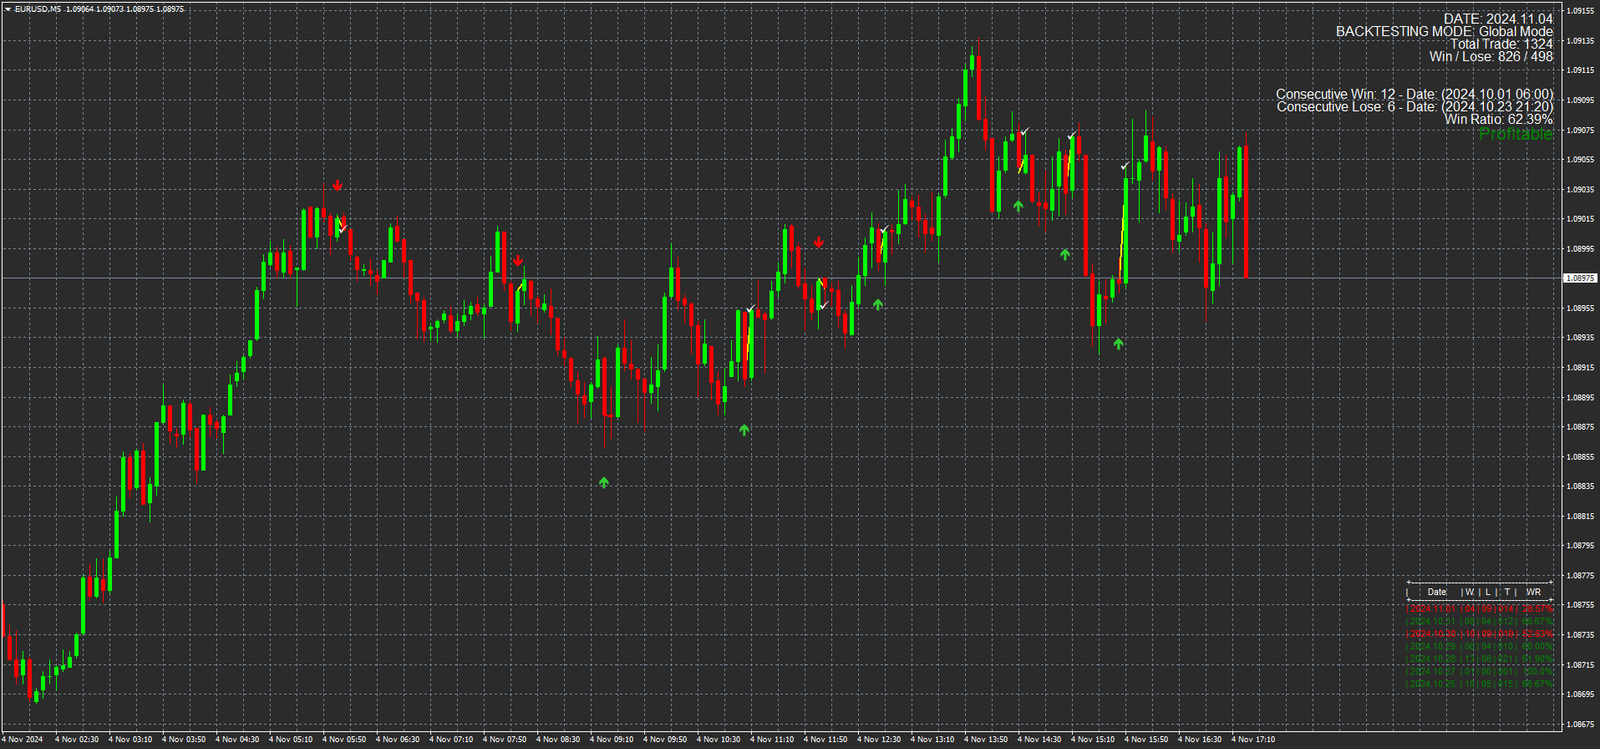This screenshot has width=1600, height=749.
Task: Click the WR column header in table
Action: point(1533,592)
